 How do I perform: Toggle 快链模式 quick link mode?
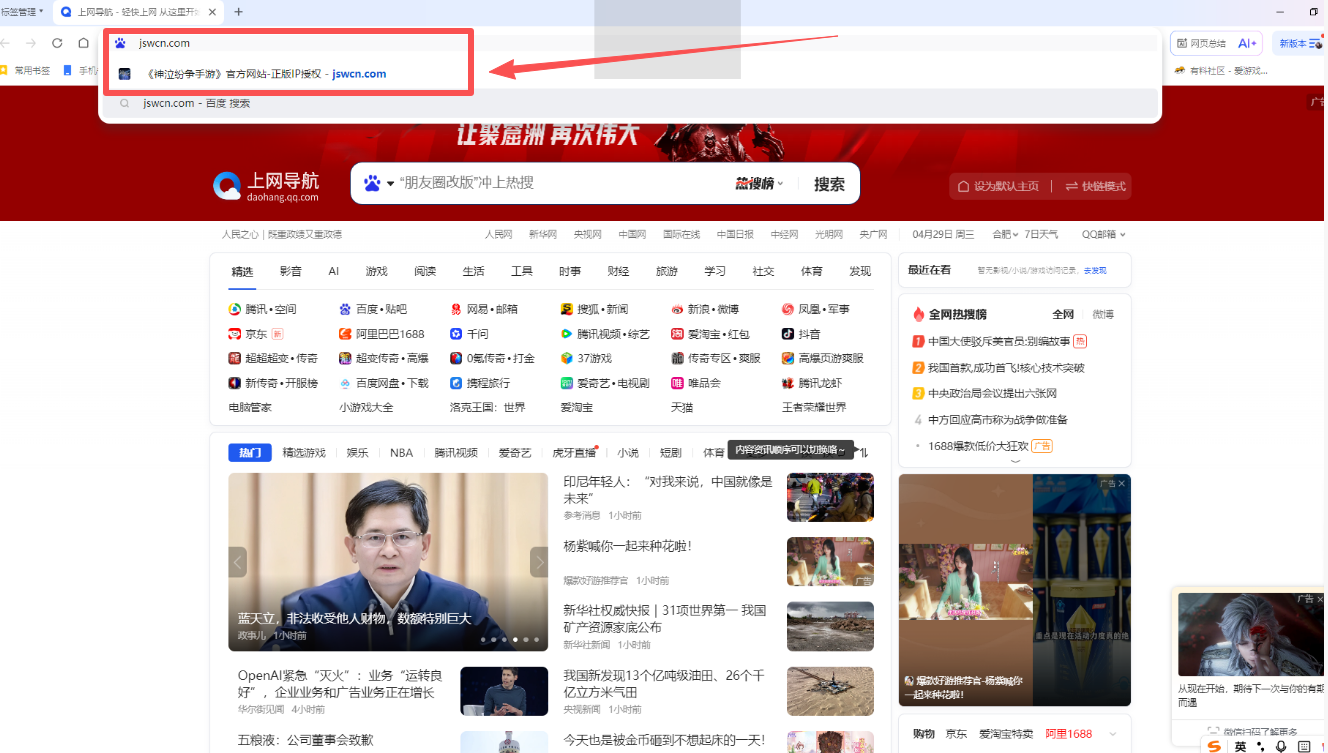click(x=1095, y=186)
